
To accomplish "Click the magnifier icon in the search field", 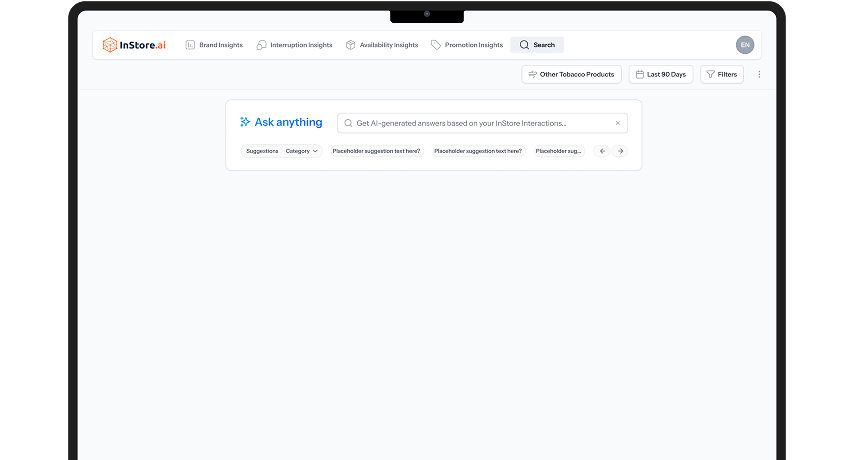I will point(348,123).
